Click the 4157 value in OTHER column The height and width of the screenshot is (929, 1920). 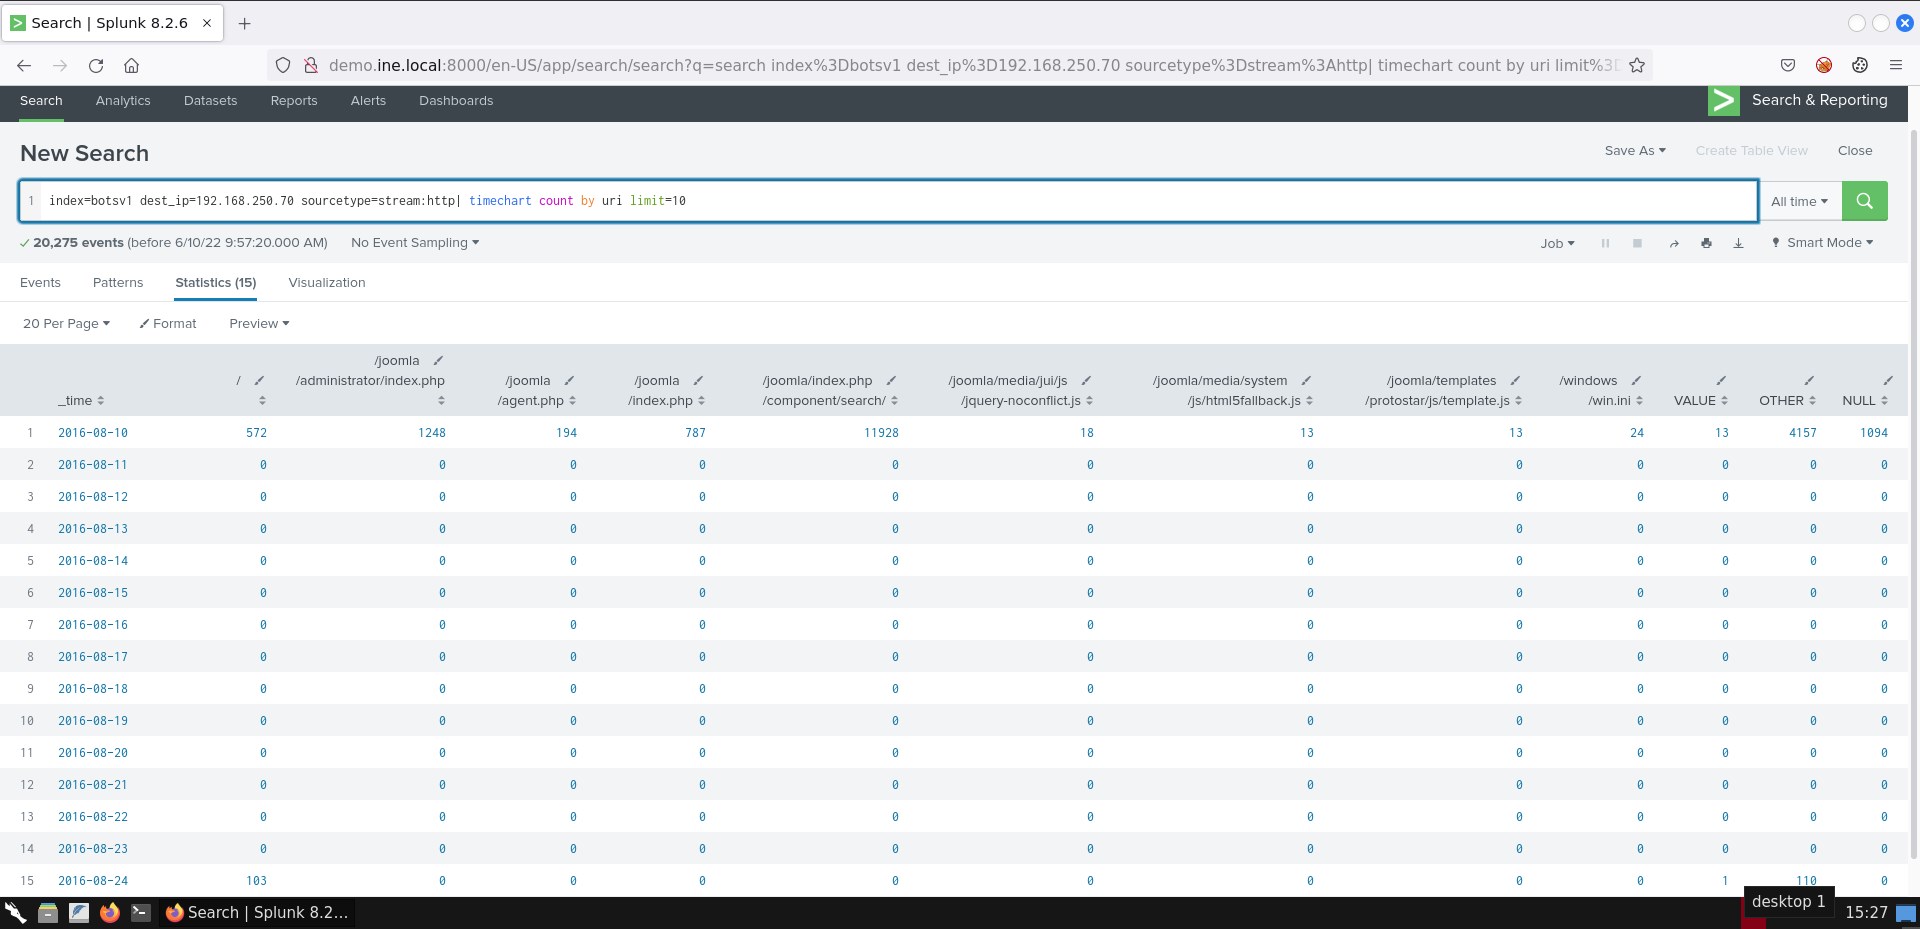coord(1803,433)
